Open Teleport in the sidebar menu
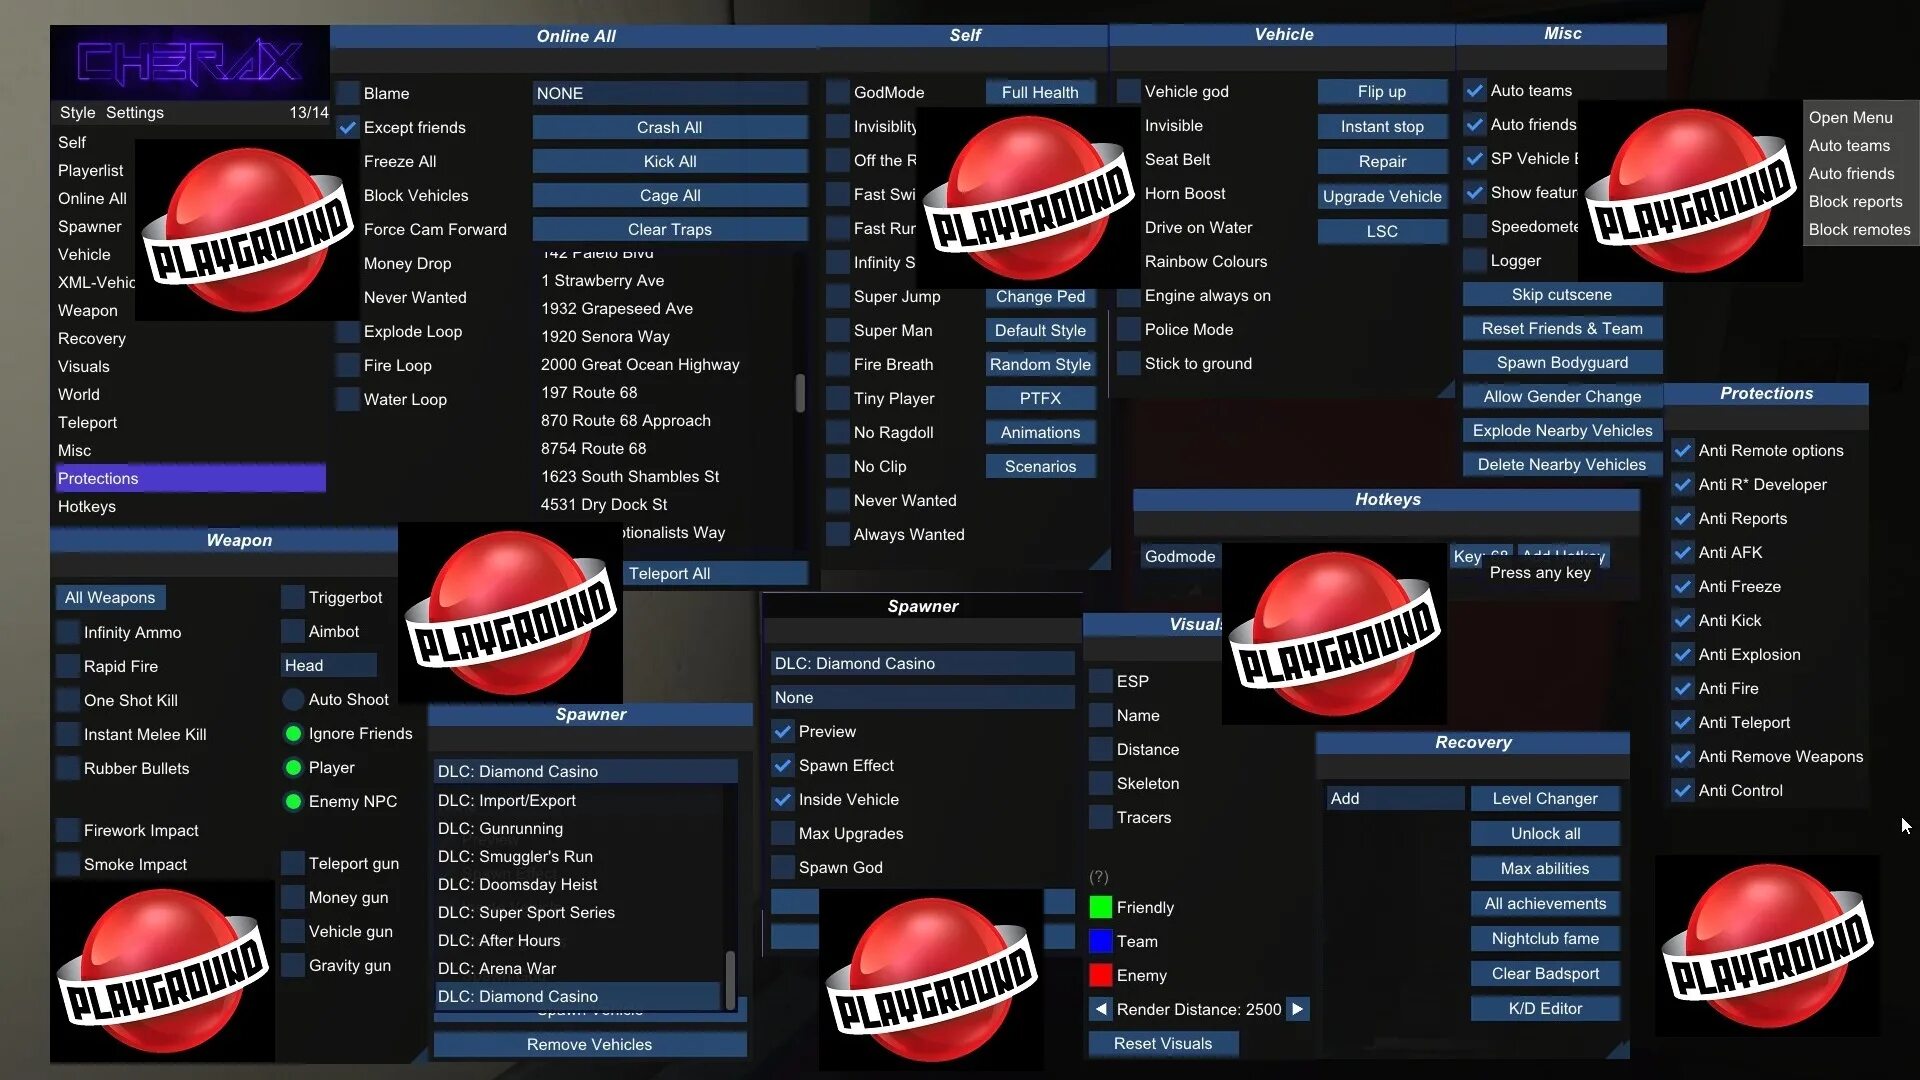The image size is (1920, 1080). point(87,422)
